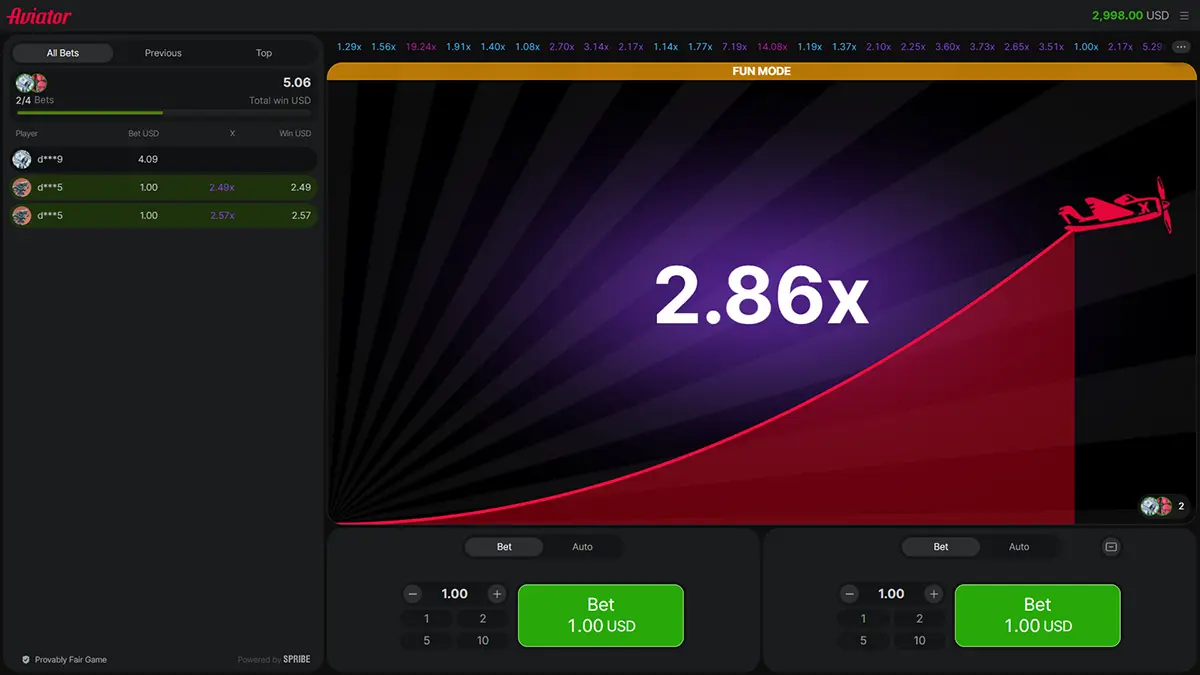
Task: Open the 1.00x round in history
Action: pyautogui.click(x=1086, y=47)
